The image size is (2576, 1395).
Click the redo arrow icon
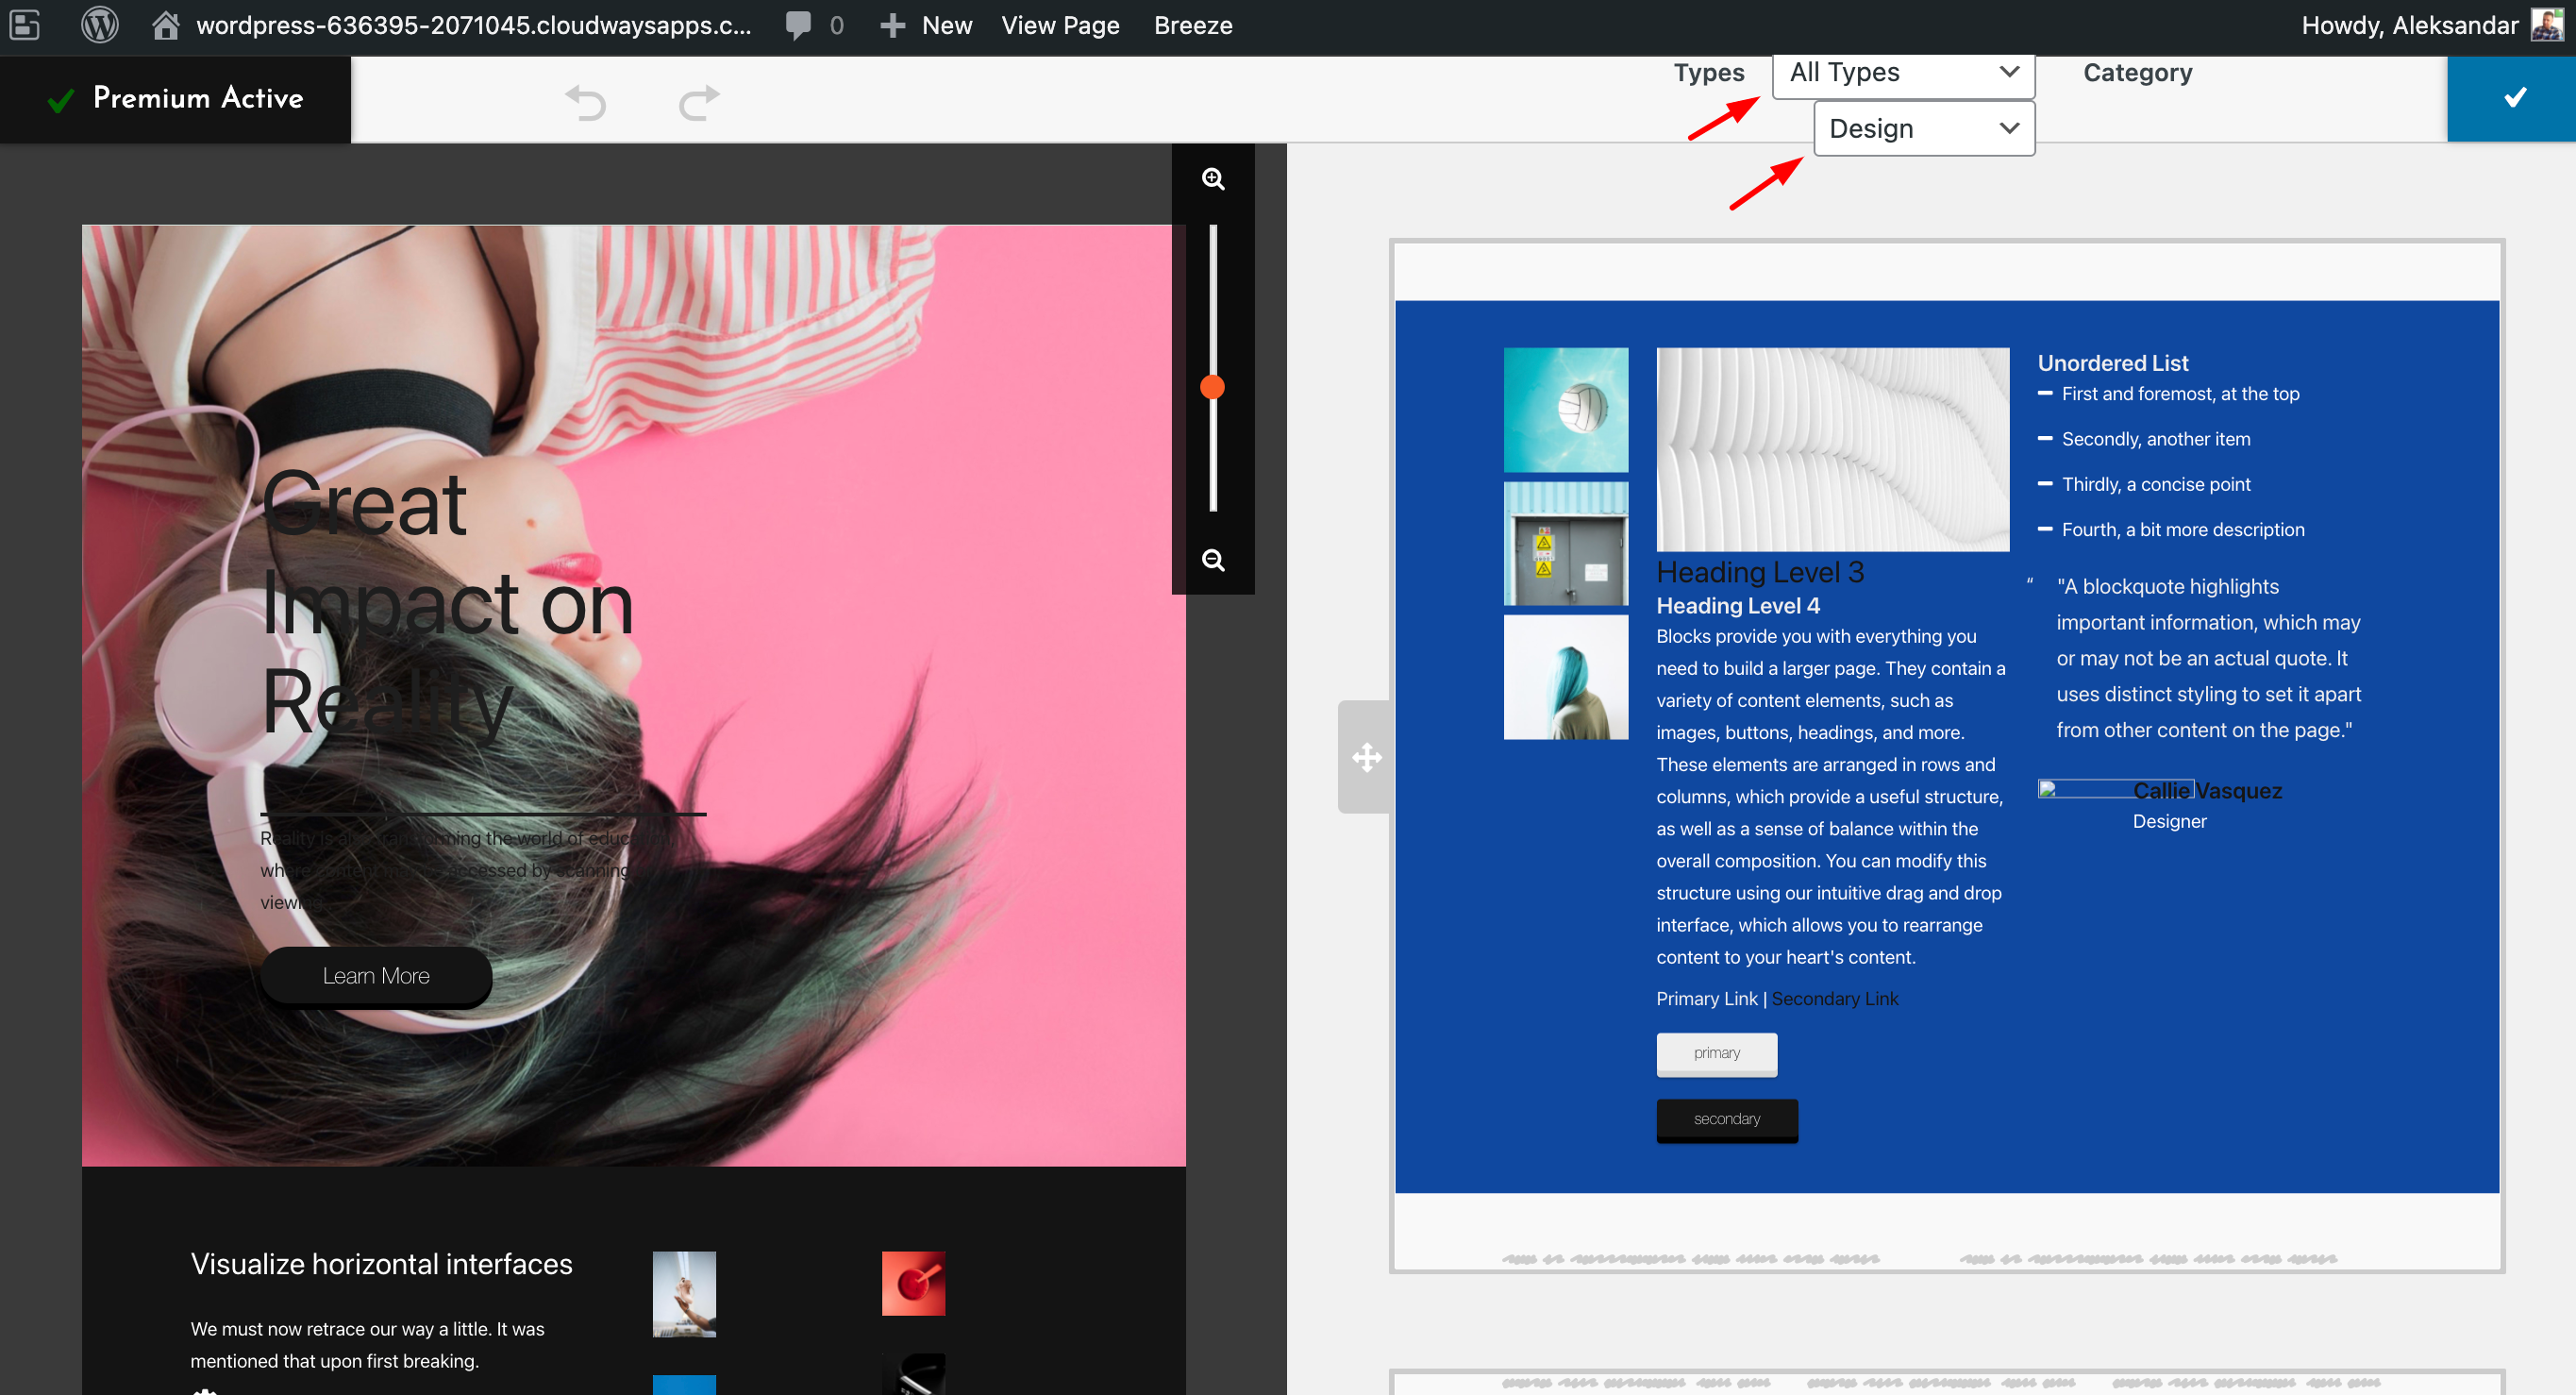point(699,102)
